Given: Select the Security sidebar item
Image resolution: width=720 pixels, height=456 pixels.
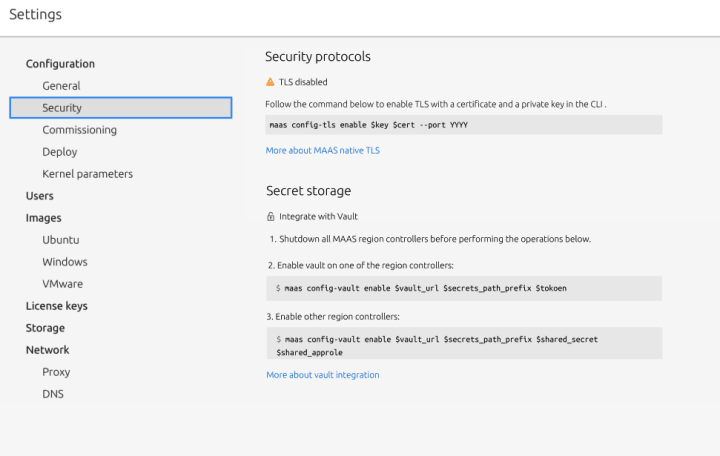Looking at the screenshot, I should [x=121, y=107].
